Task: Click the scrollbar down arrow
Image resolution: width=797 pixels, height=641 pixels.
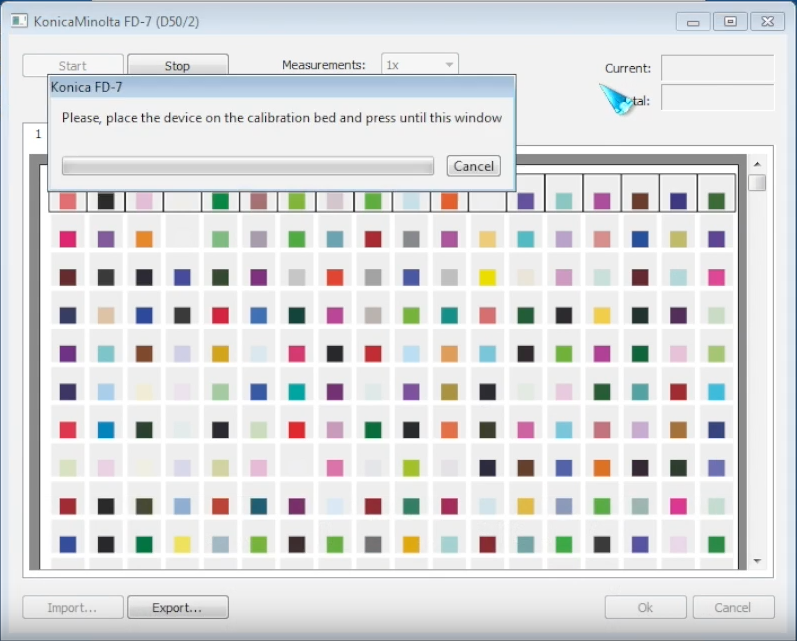Action: click(757, 561)
